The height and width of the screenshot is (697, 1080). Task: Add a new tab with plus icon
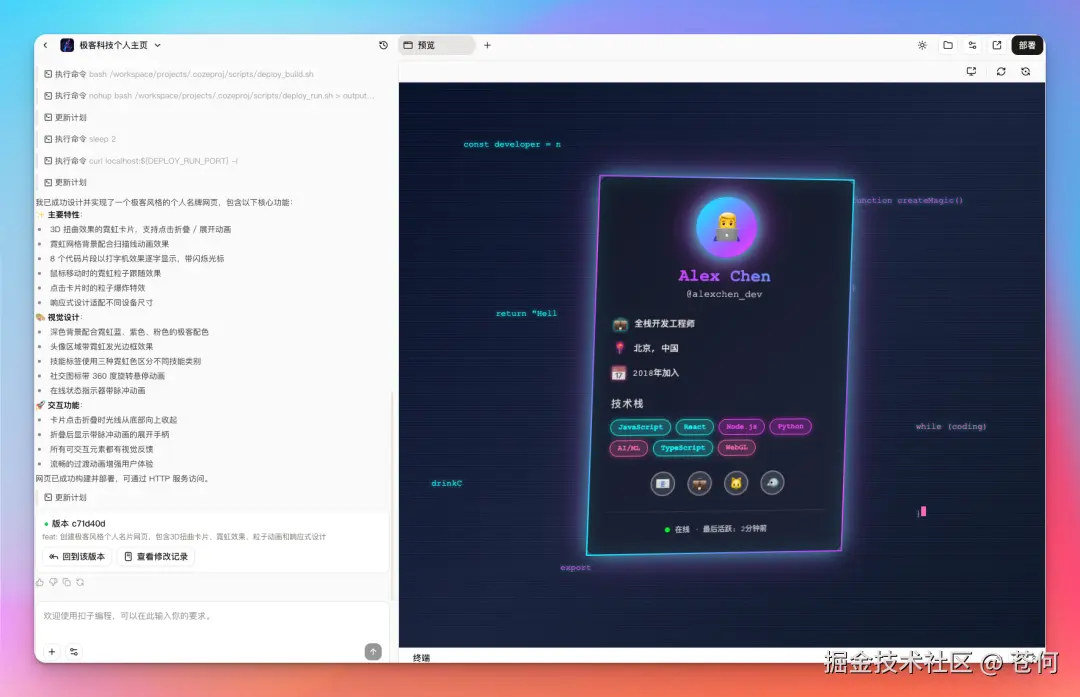[x=487, y=45]
